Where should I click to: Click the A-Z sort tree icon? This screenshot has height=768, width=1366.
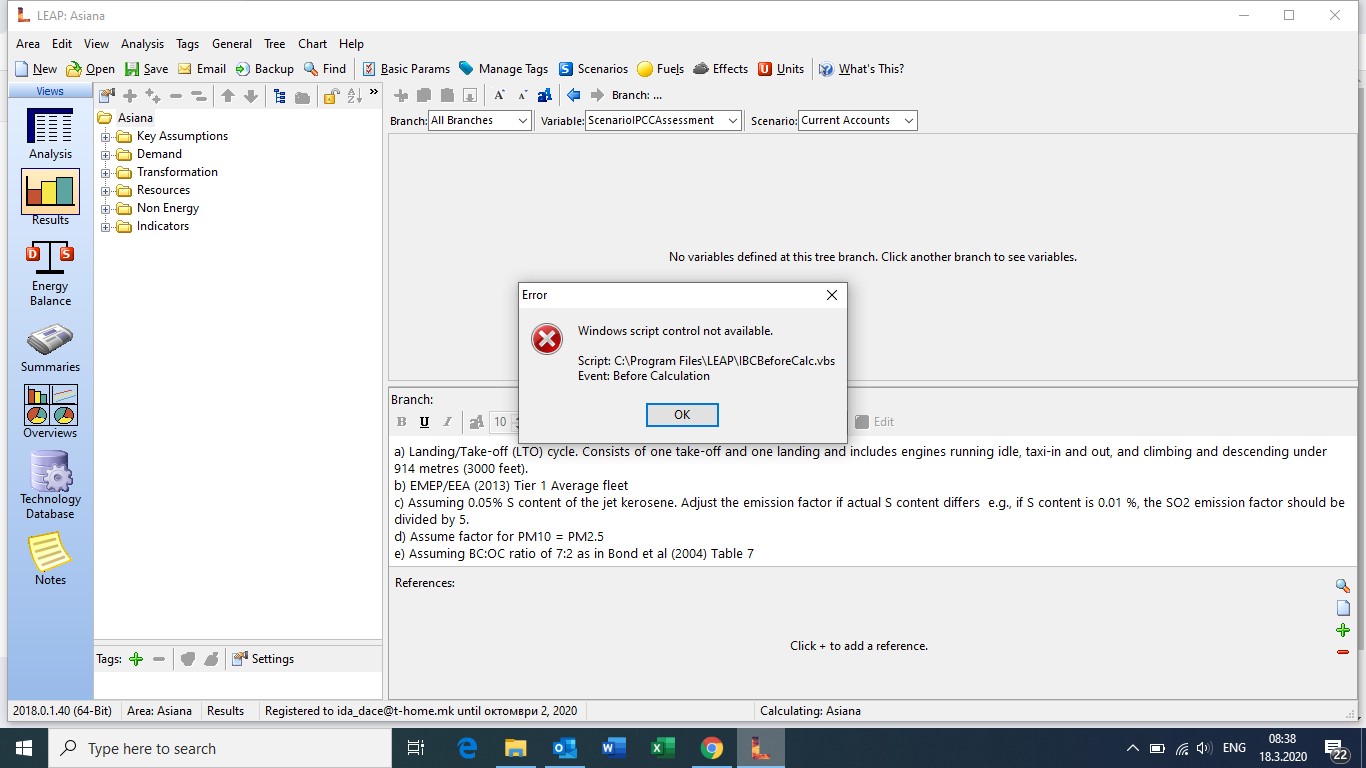pos(354,96)
